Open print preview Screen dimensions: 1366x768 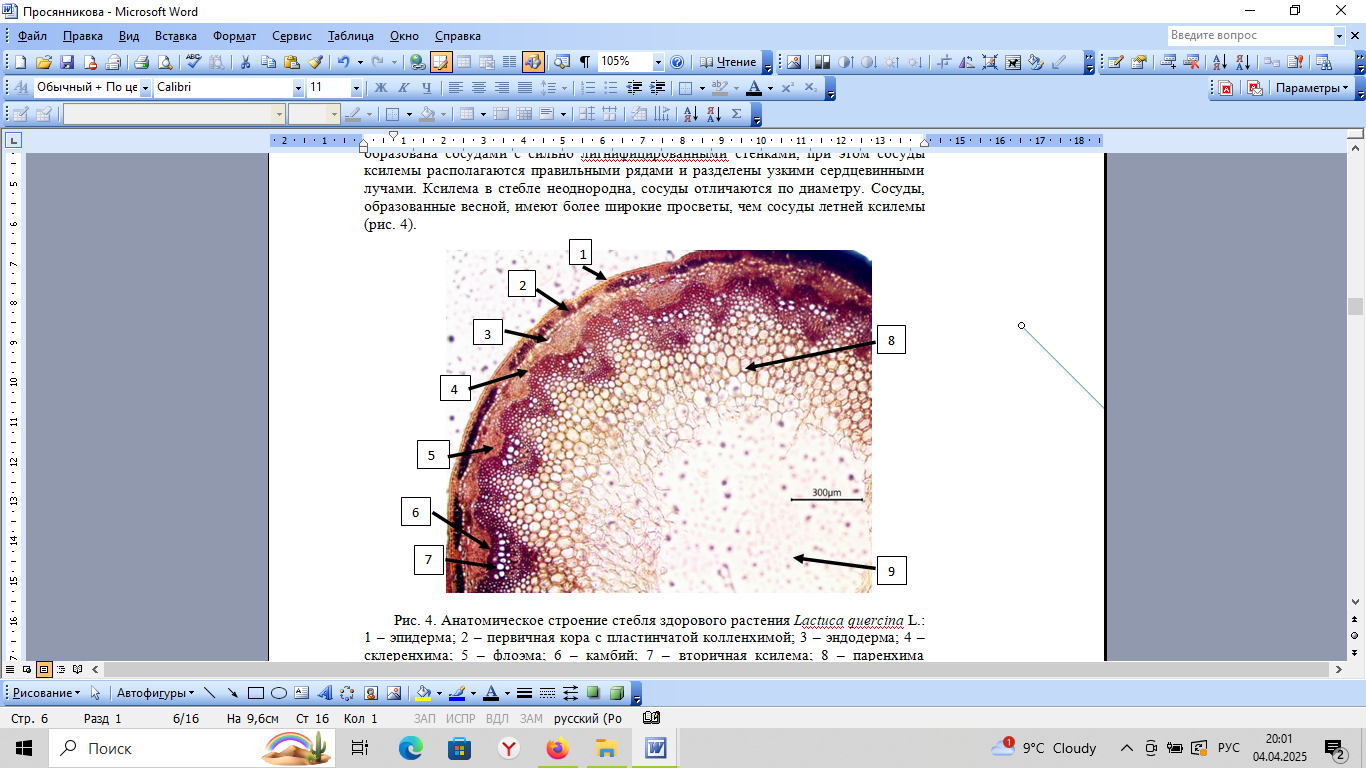coord(163,62)
